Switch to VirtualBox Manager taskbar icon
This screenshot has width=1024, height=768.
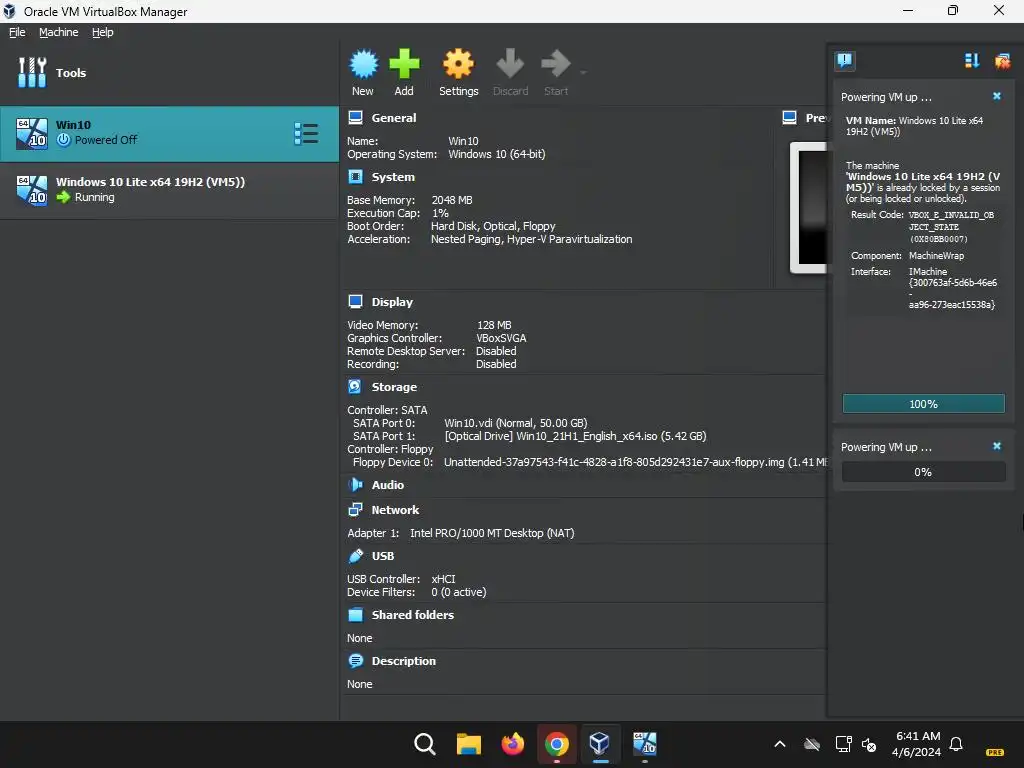[600, 744]
